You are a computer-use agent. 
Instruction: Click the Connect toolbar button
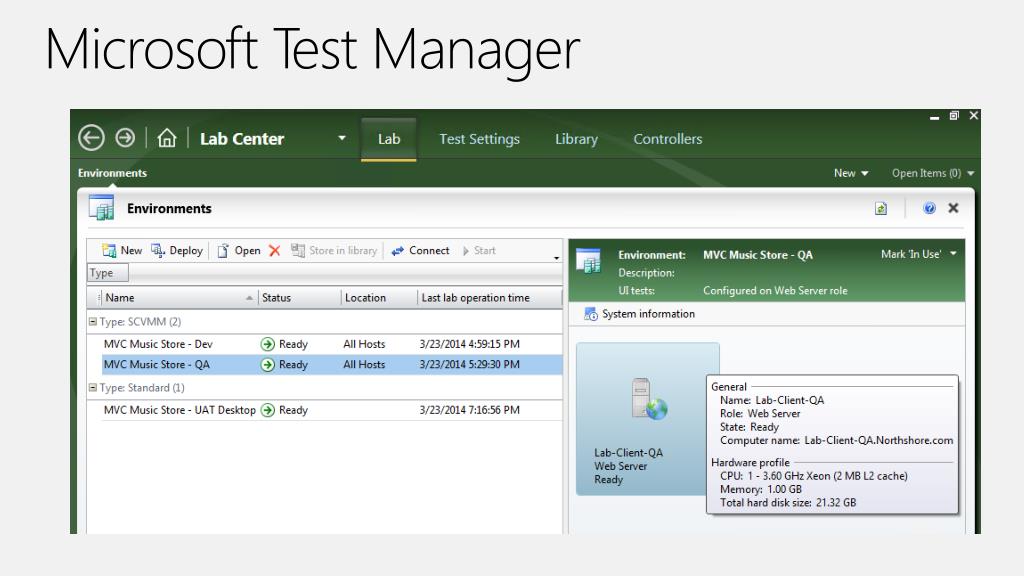(420, 250)
